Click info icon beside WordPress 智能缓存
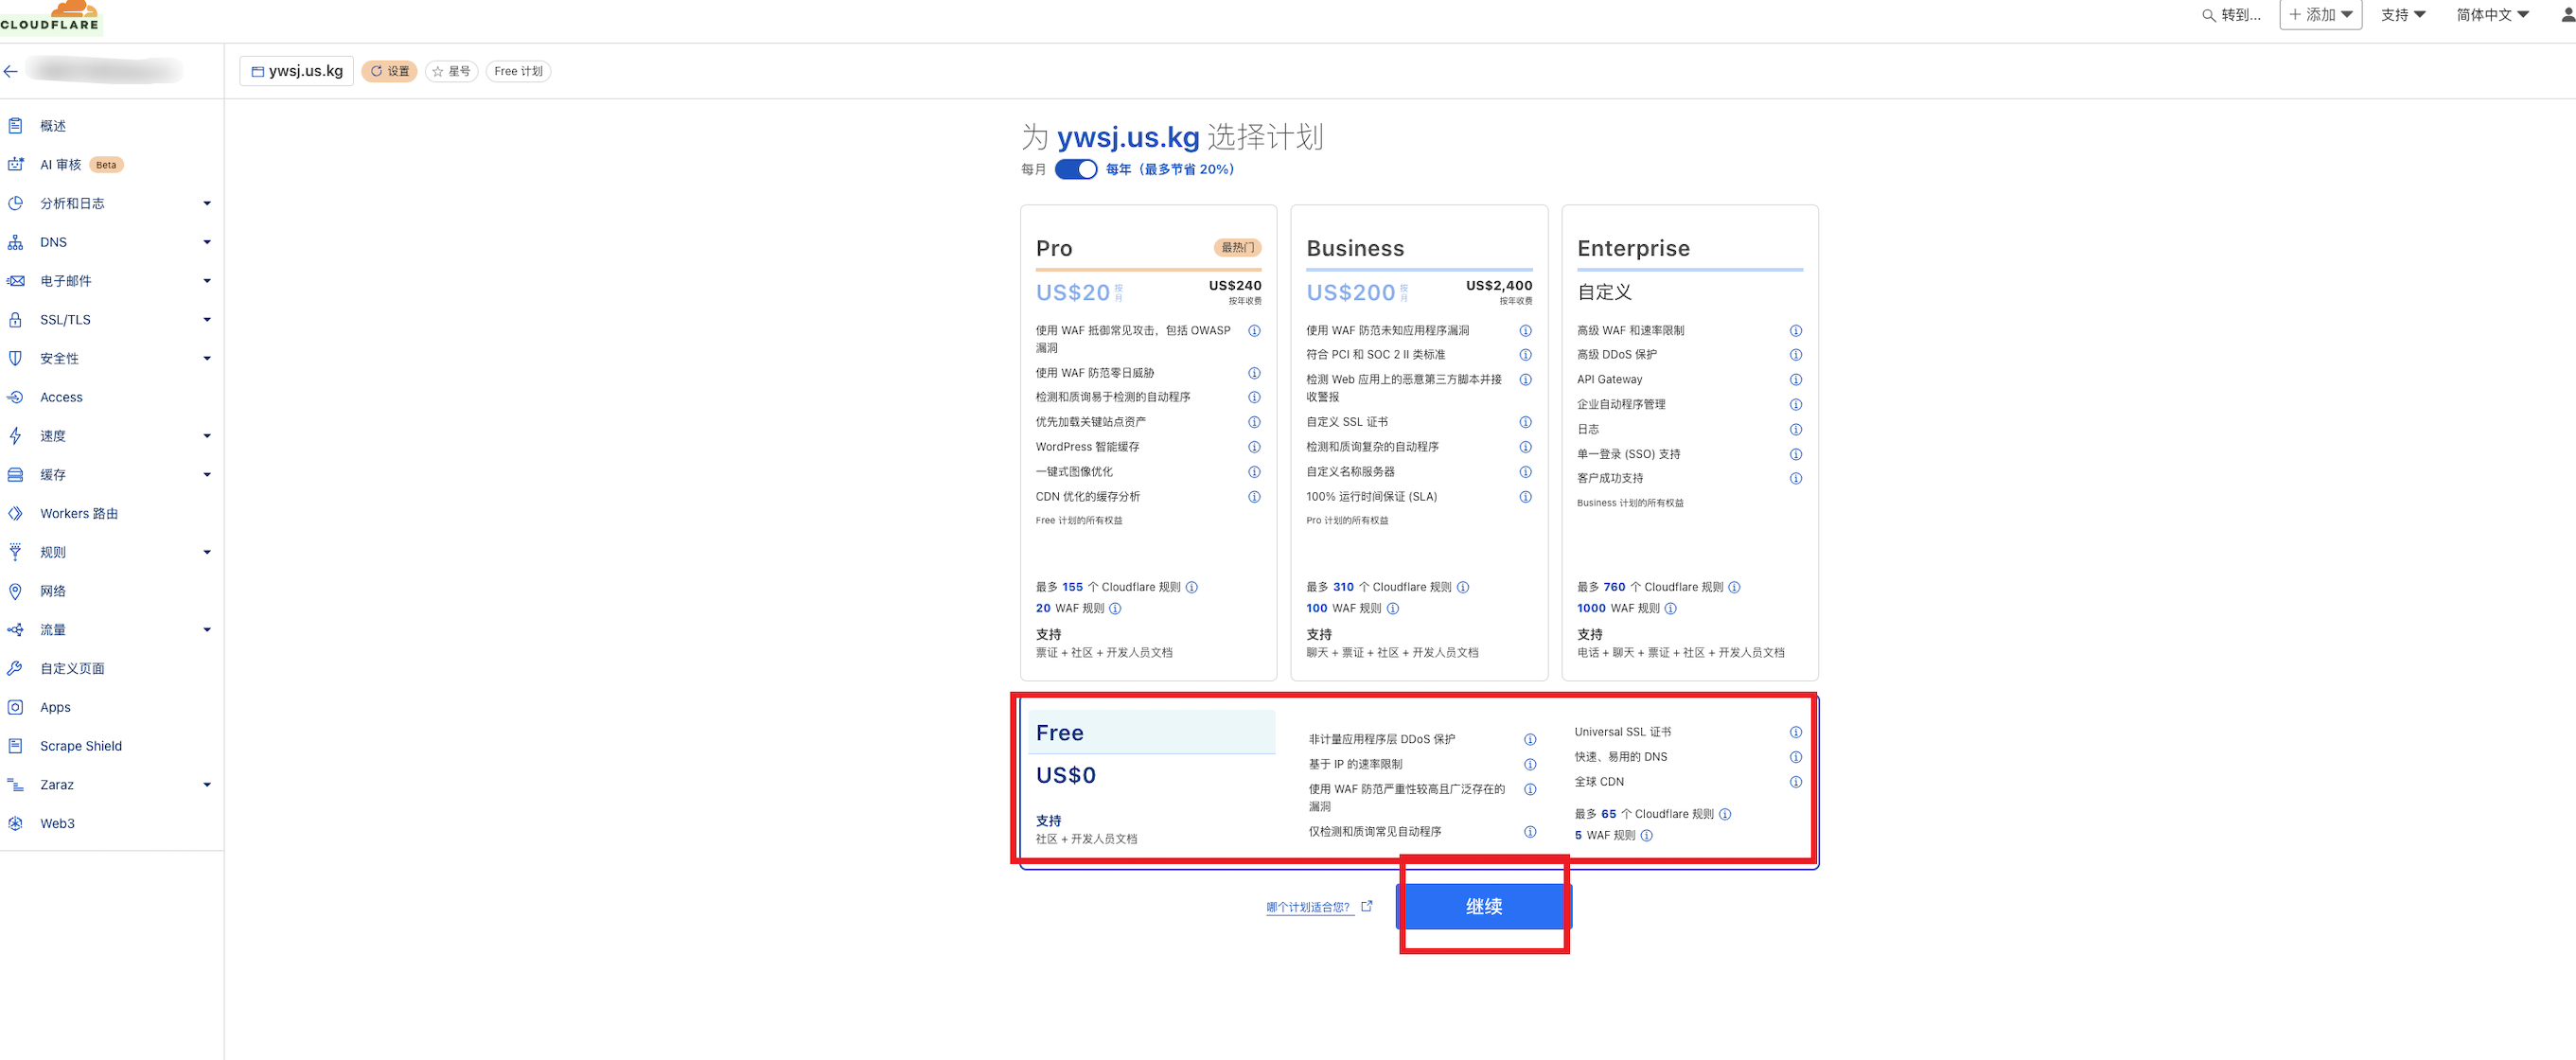This screenshot has width=2576, height=1060. [1254, 447]
